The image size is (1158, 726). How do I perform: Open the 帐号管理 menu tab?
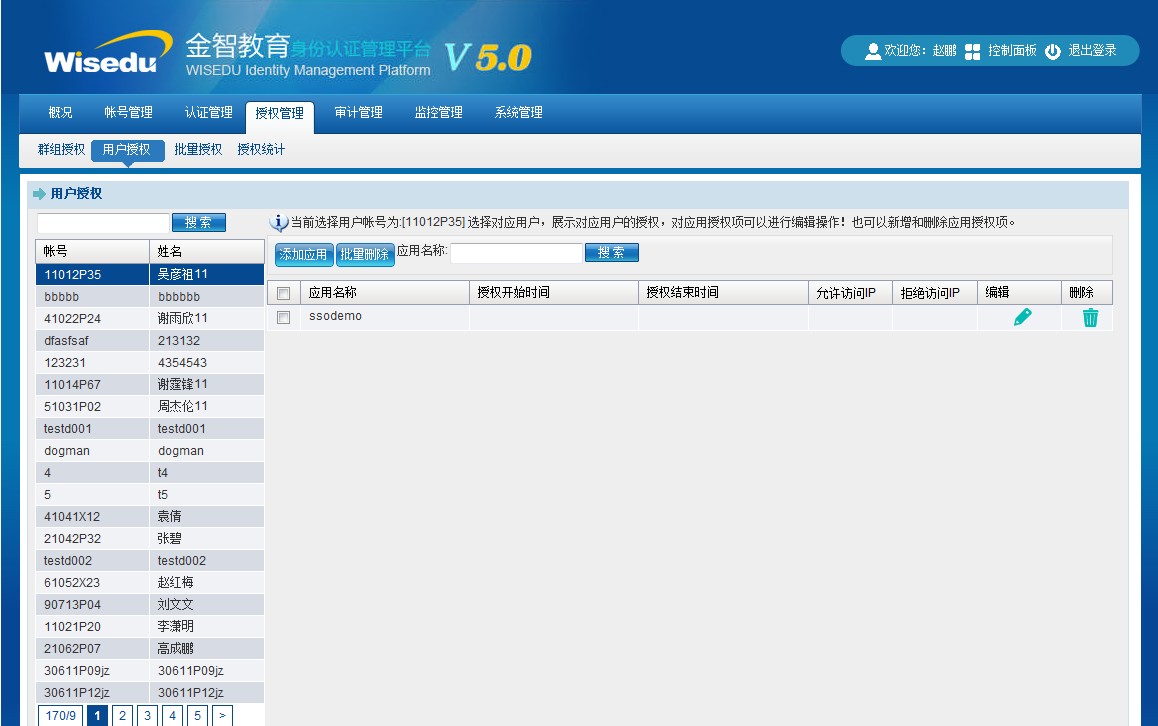(128, 113)
